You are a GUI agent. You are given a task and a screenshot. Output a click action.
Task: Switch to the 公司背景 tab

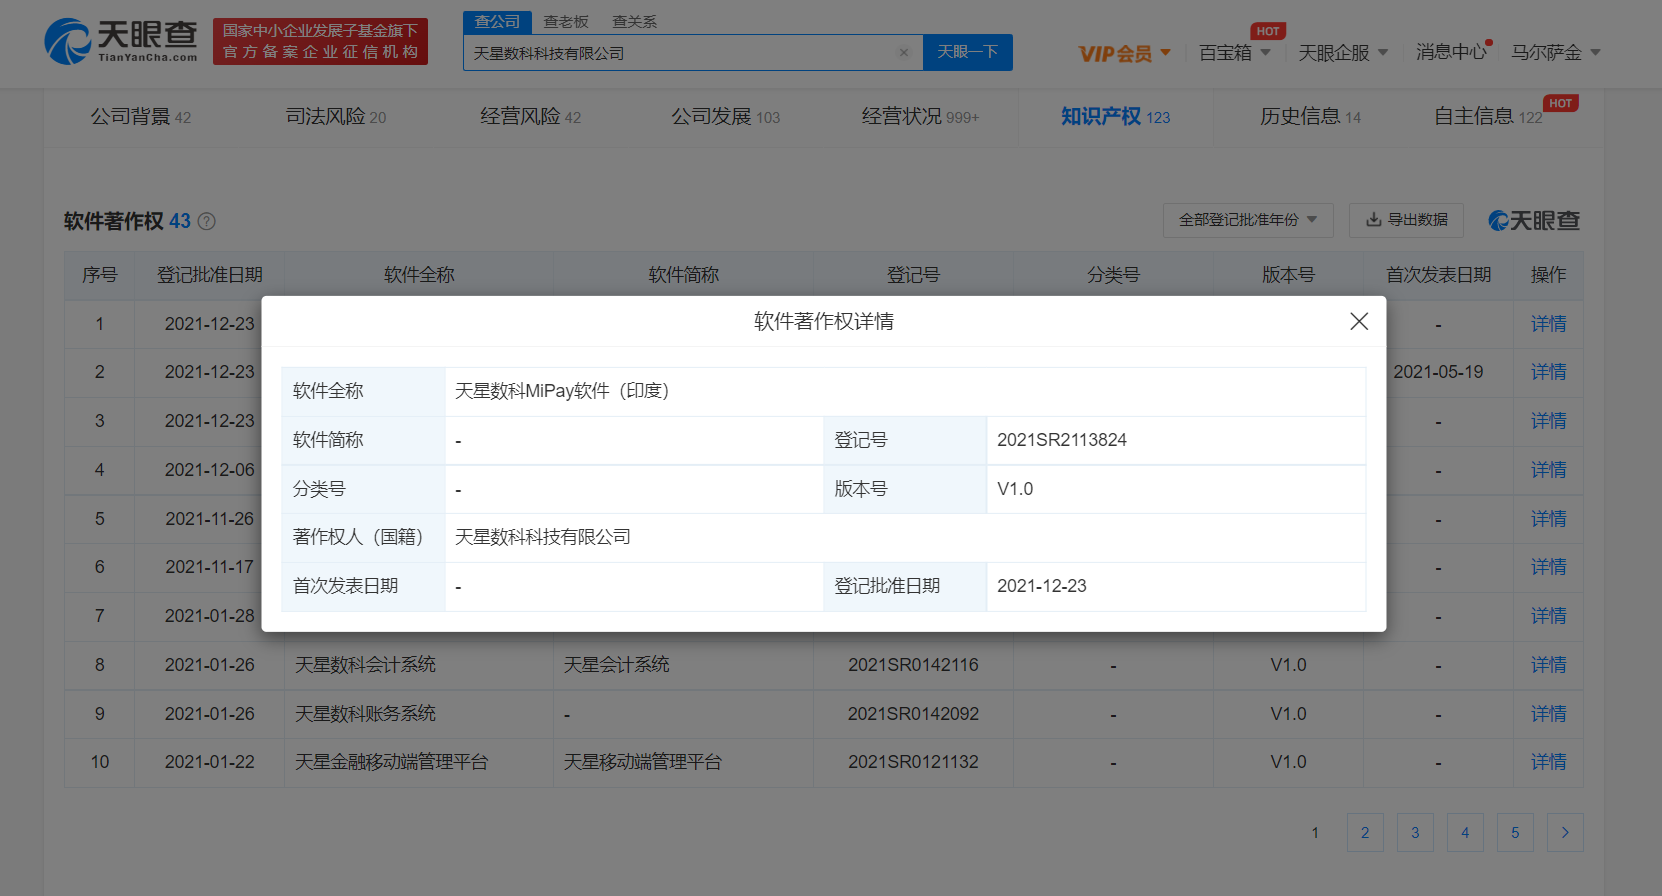coord(141,117)
